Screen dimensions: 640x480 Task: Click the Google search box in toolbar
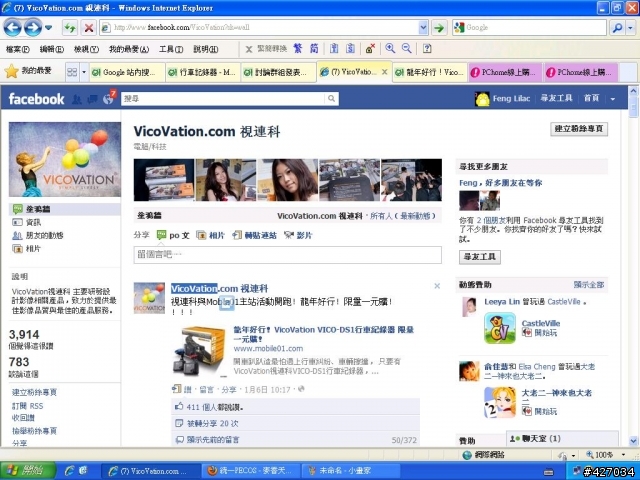tap(529, 27)
